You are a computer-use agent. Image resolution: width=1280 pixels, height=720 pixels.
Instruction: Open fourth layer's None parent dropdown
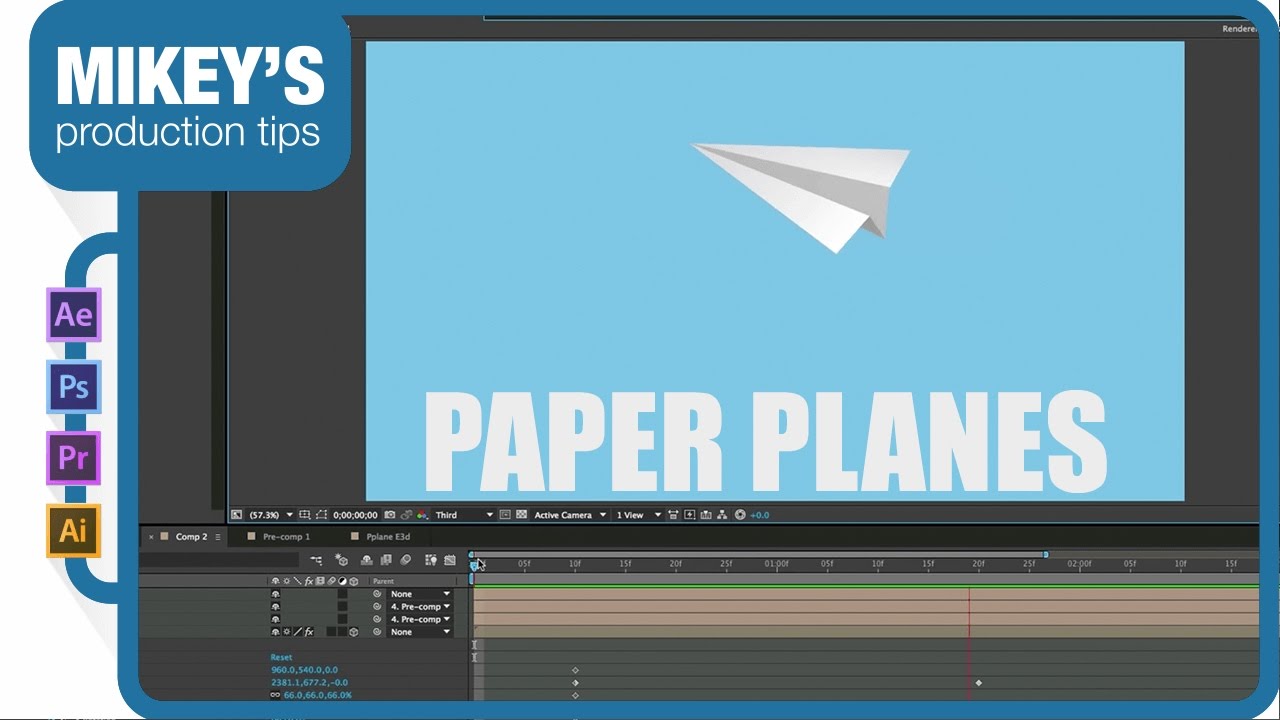[x=420, y=632]
